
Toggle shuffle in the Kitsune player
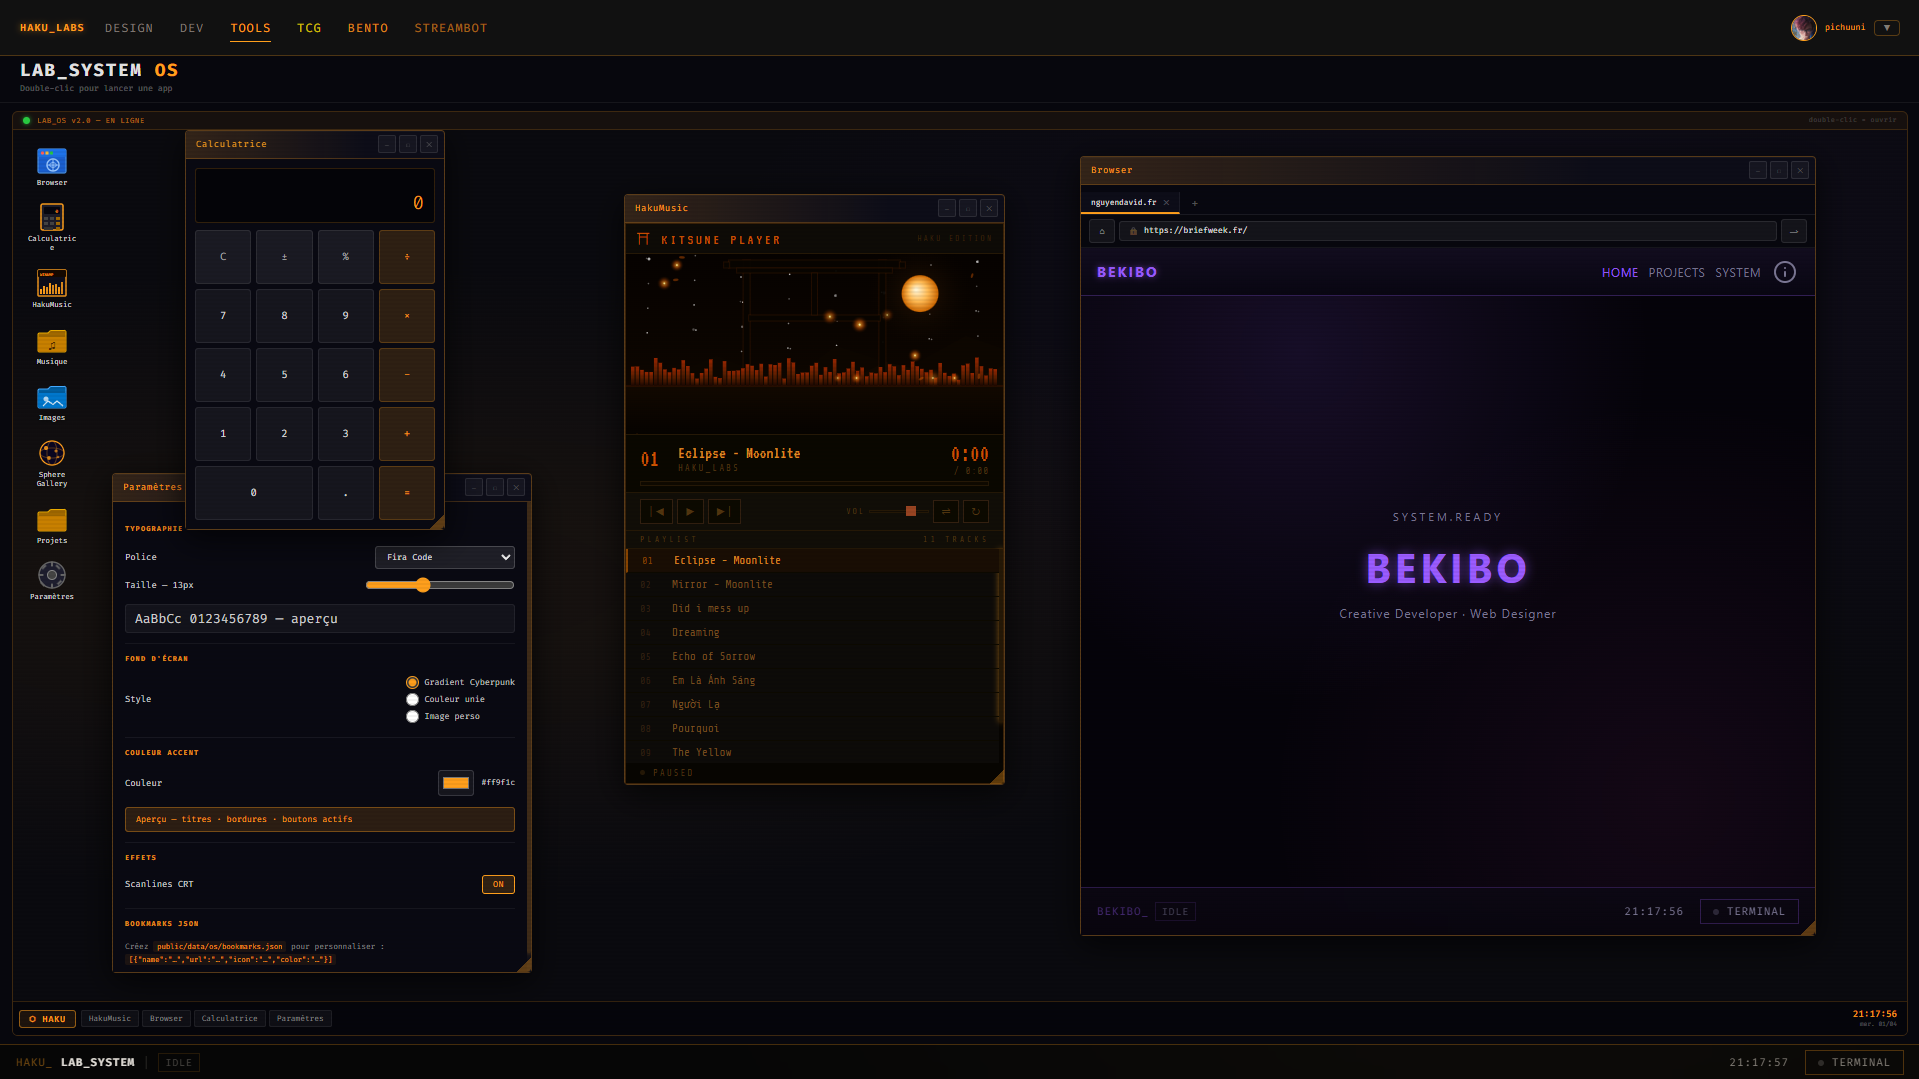pyautogui.click(x=946, y=512)
